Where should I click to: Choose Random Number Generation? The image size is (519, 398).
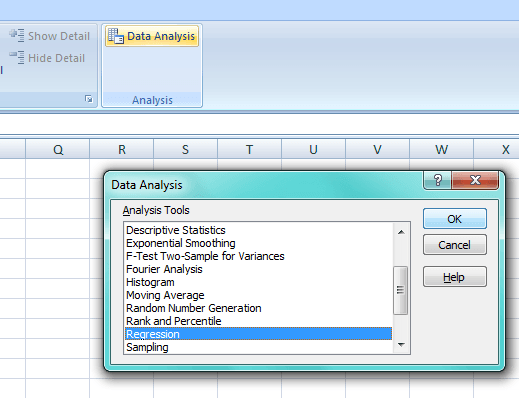258,308
